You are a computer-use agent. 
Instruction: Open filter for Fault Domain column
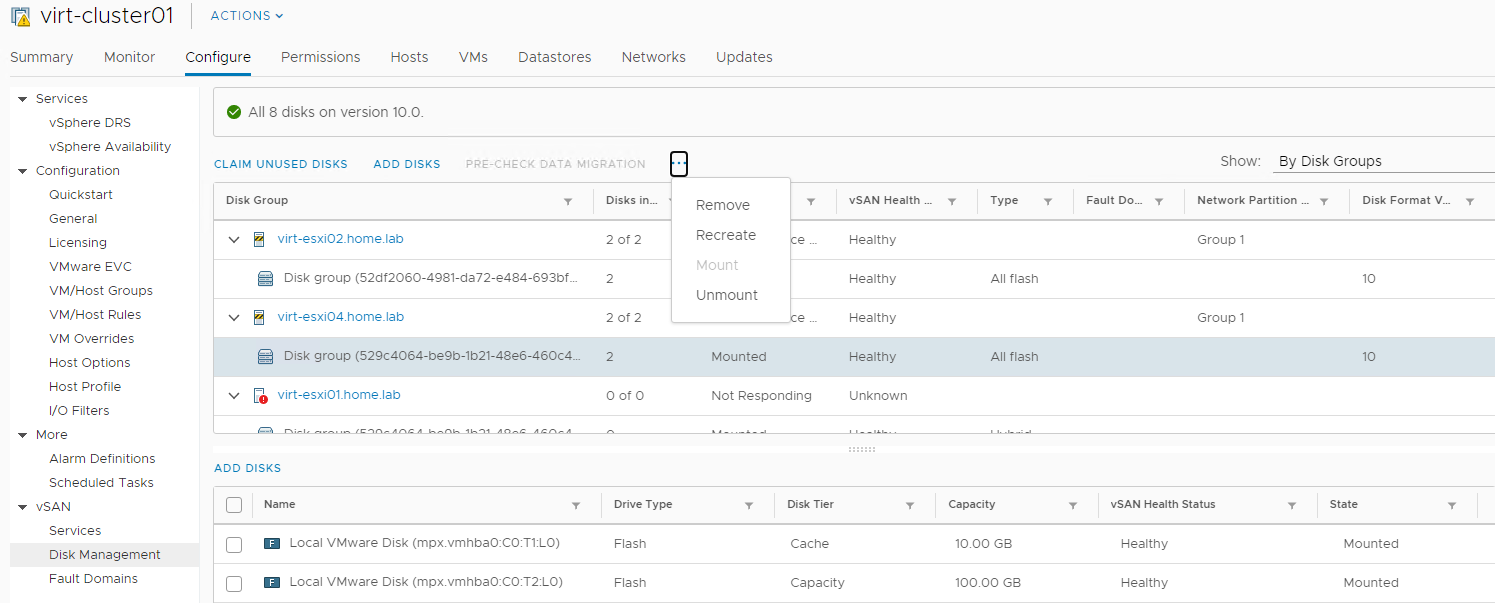1159,201
